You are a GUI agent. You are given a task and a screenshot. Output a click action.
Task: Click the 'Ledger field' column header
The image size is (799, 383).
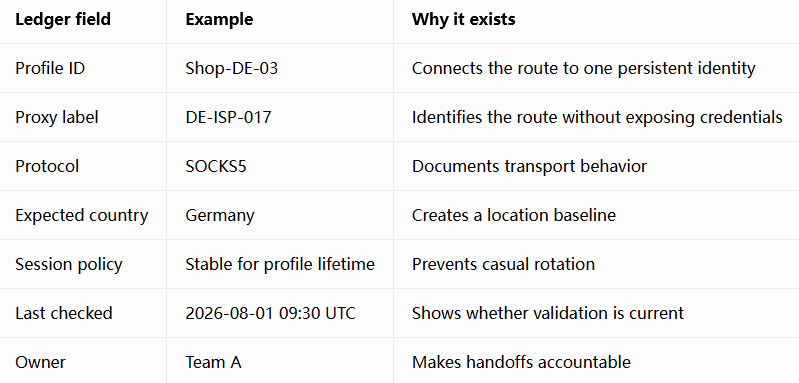pos(63,19)
